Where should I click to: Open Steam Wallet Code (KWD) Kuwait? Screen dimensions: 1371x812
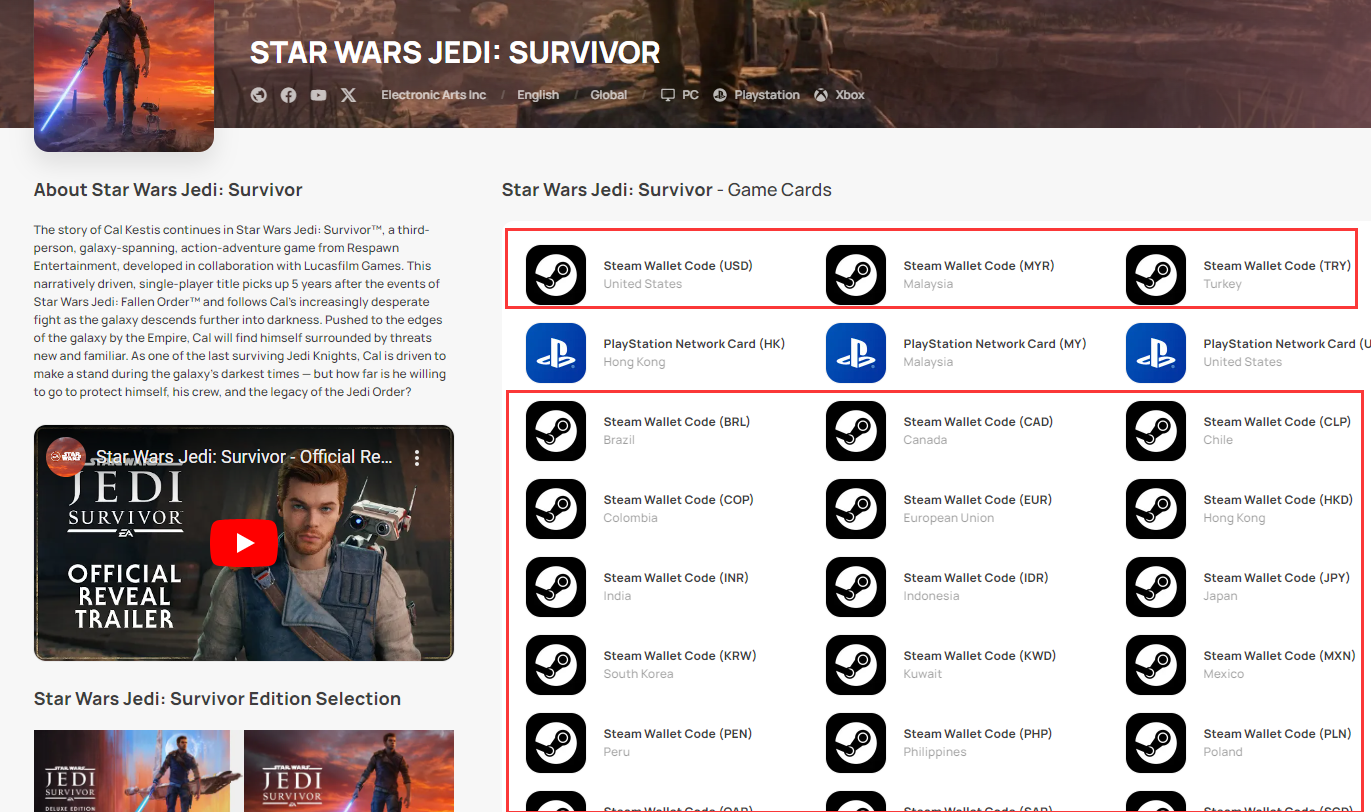coord(941,665)
